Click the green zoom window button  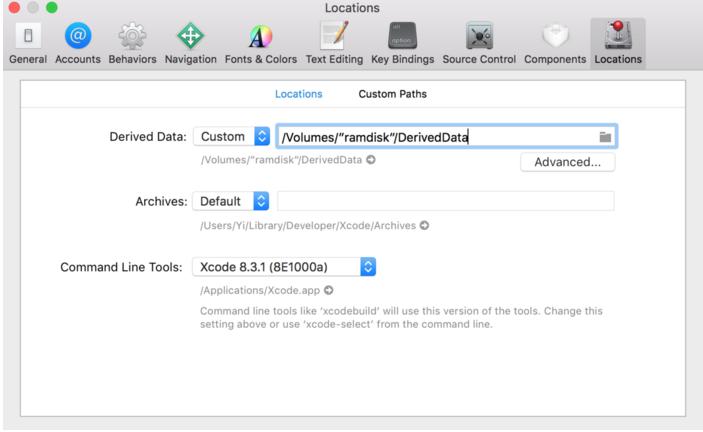coord(52,8)
